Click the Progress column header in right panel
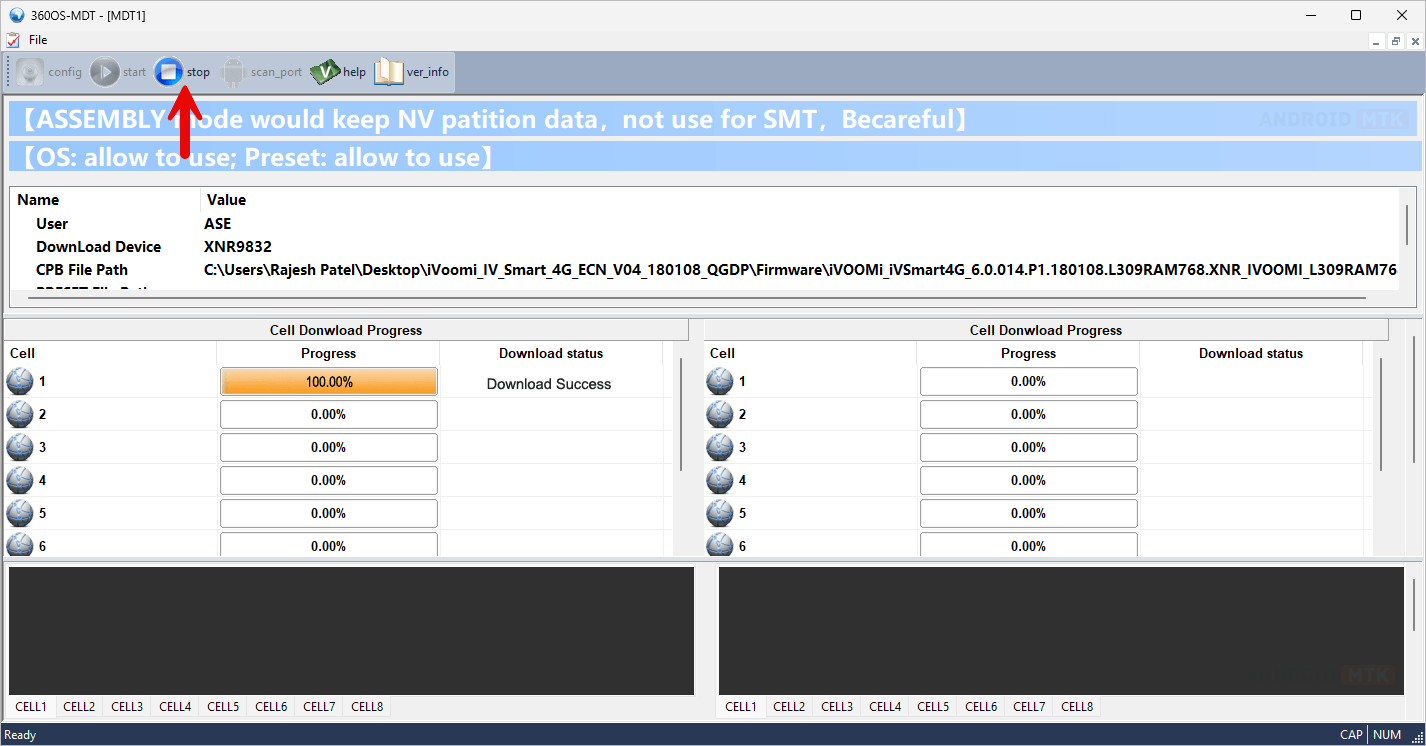The width and height of the screenshot is (1426, 746). point(1028,353)
